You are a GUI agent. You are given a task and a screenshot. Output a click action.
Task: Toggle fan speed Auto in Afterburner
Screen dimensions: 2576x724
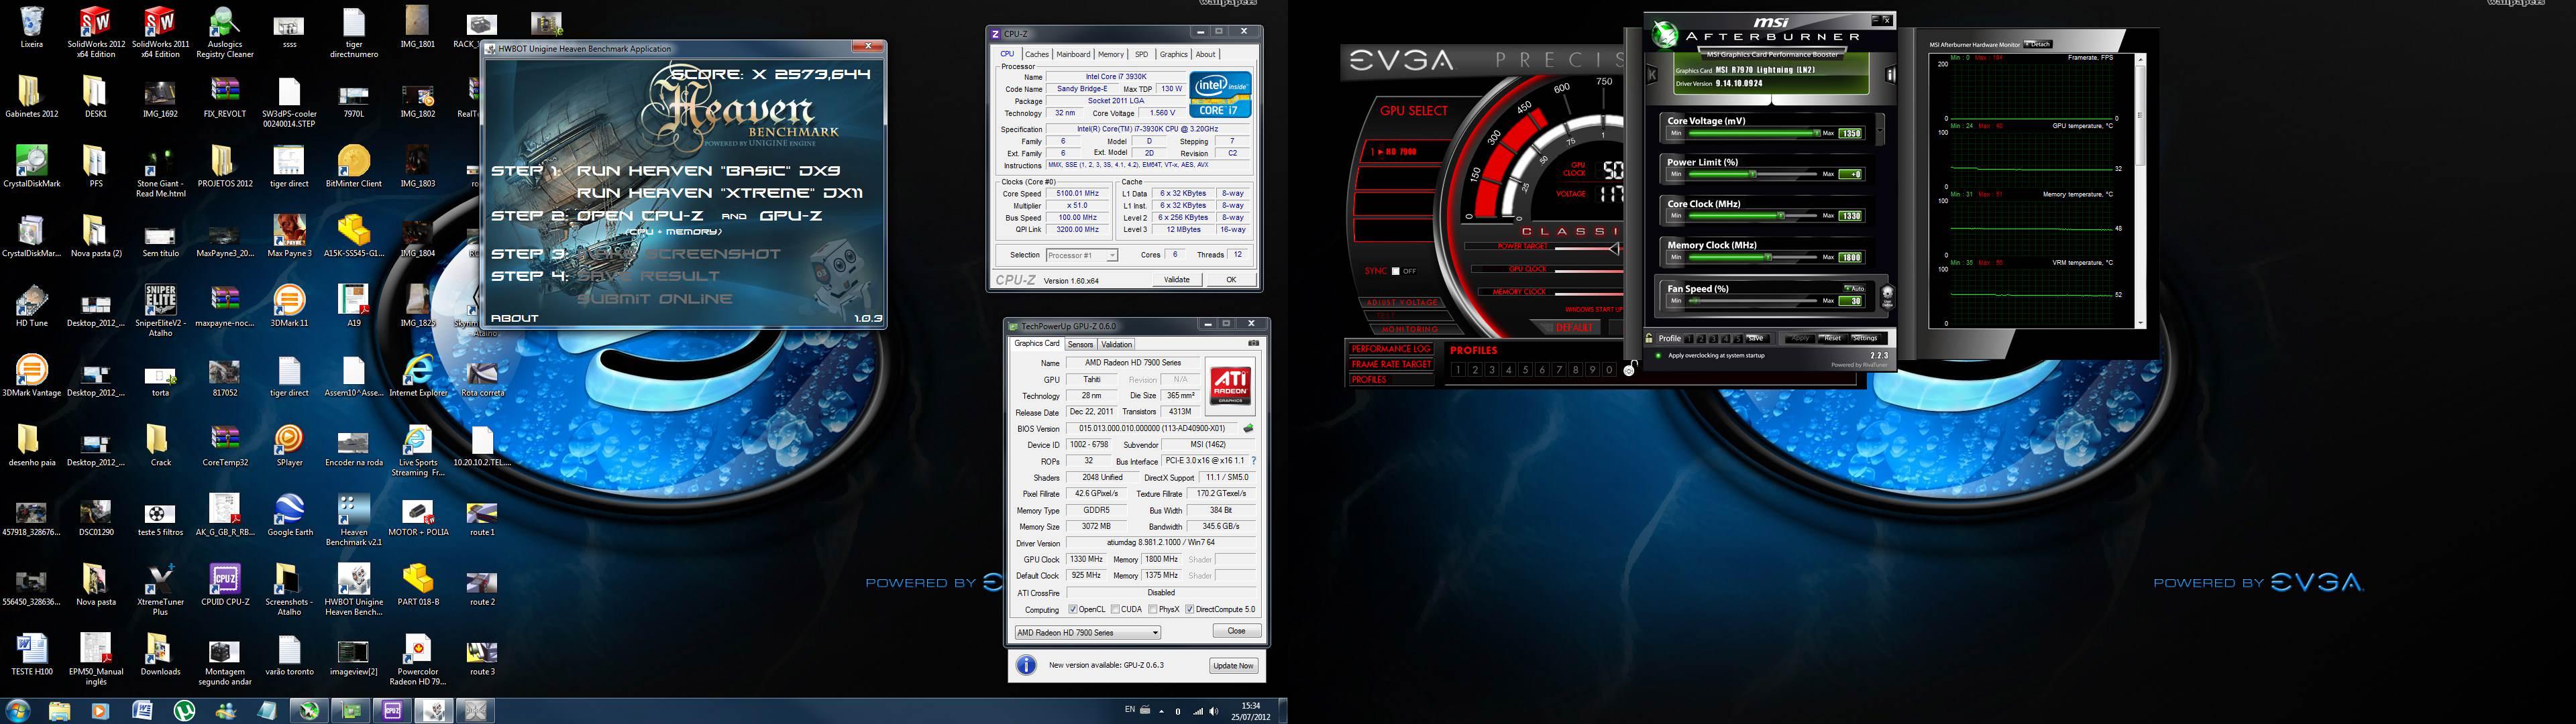point(1853,288)
